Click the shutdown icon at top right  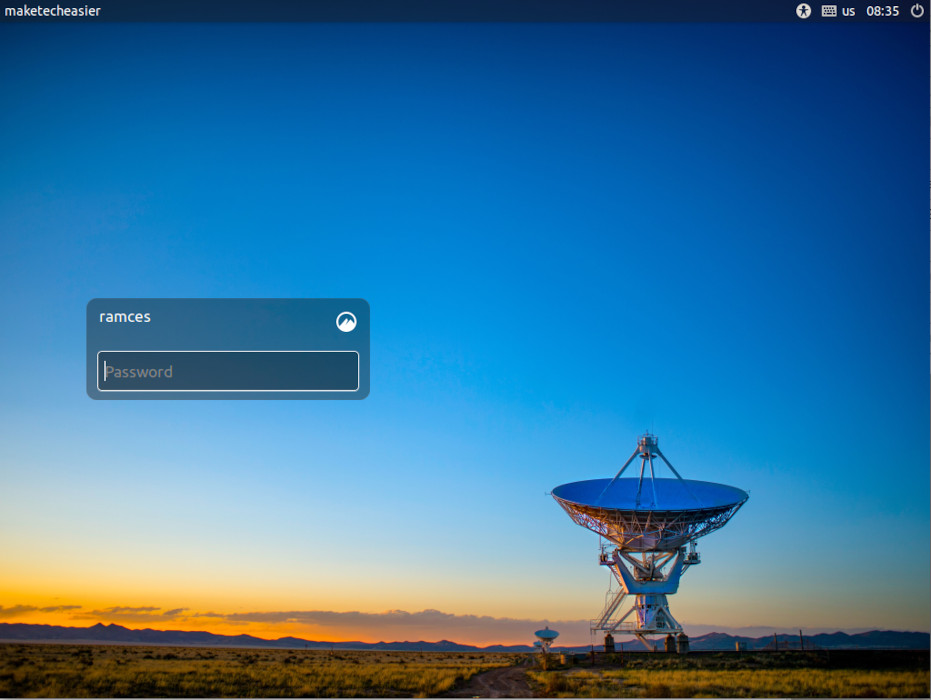click(916, 11)
